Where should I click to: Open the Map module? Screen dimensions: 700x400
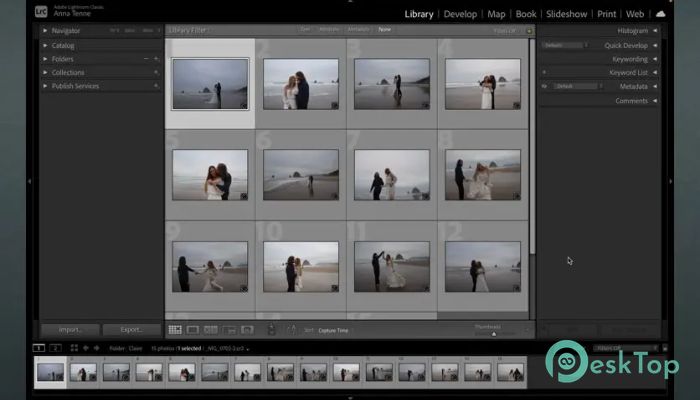496,14
